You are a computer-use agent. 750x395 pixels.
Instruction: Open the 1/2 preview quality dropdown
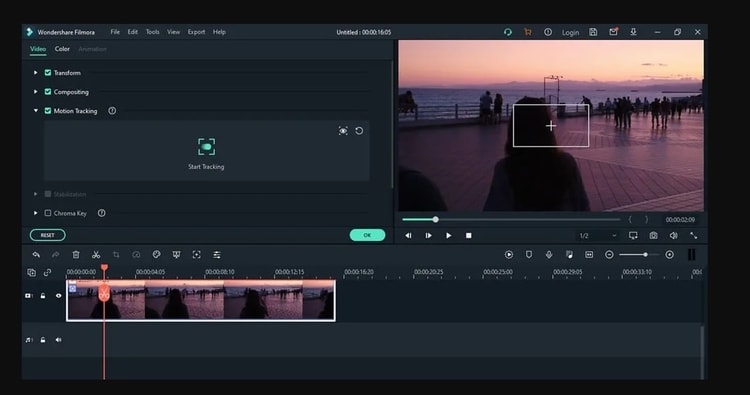[598, 236]
